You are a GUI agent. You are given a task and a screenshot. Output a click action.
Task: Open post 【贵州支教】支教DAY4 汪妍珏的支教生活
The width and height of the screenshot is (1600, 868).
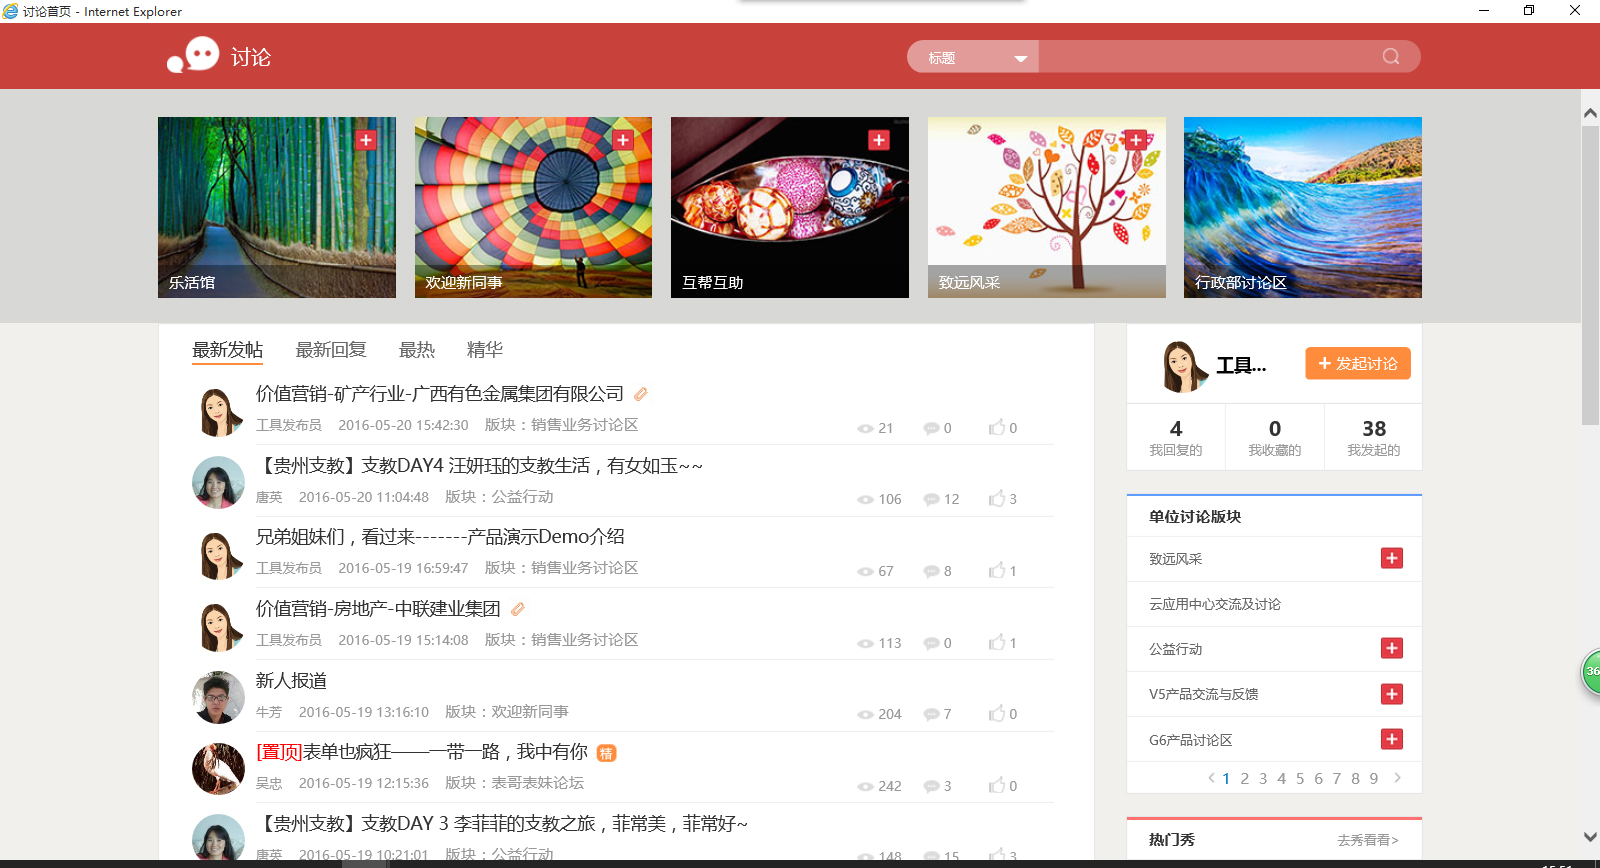coord(480,466)
